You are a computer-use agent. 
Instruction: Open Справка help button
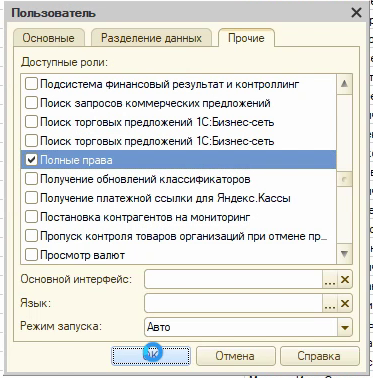coord(320,356)
